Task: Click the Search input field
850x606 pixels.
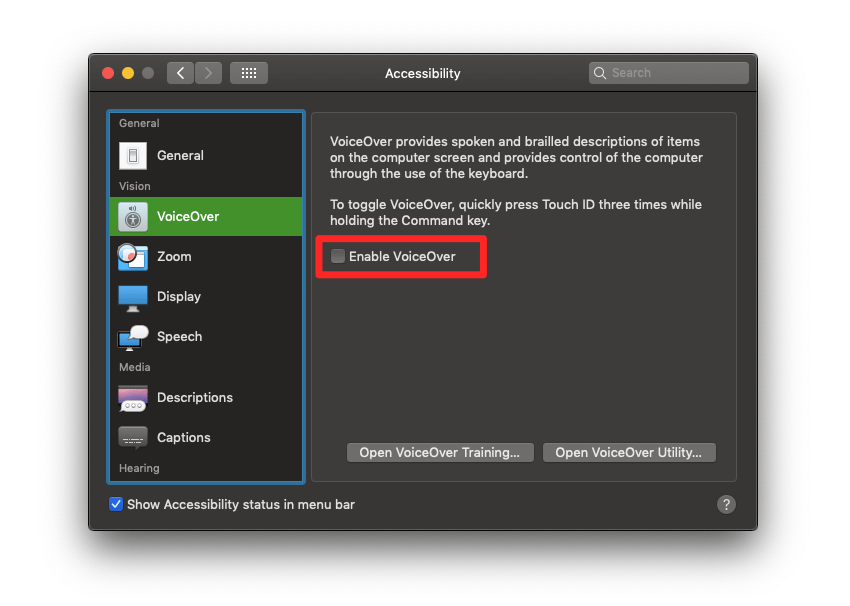Action: tap(669, 73)
